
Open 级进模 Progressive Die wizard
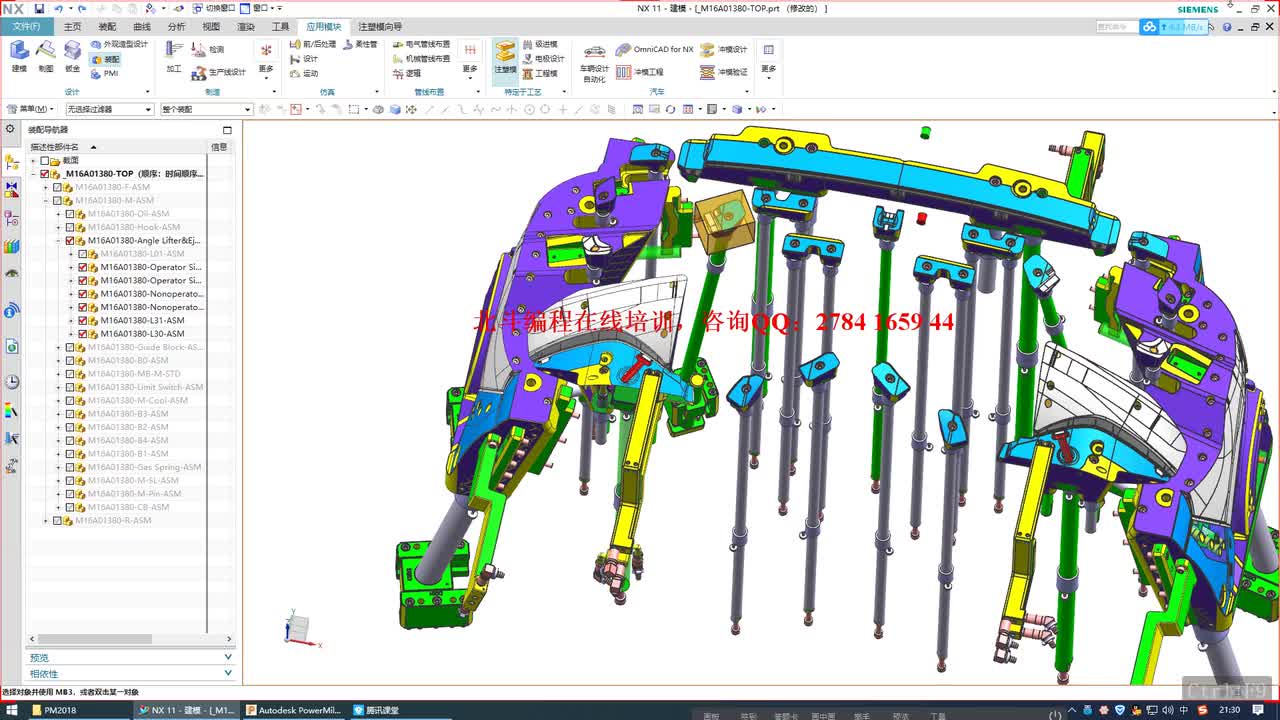pos(540,45)
